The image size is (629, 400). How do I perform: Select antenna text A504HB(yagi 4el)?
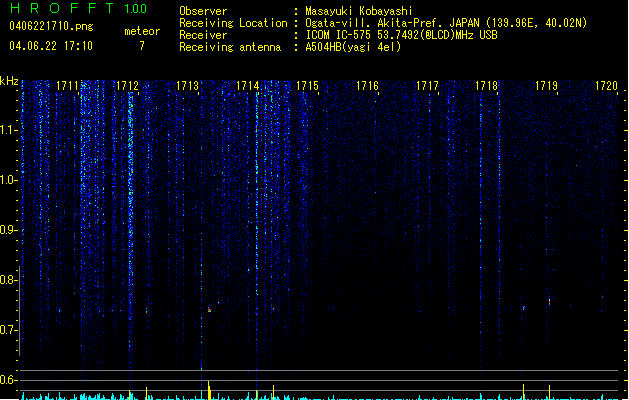(353, 47)
